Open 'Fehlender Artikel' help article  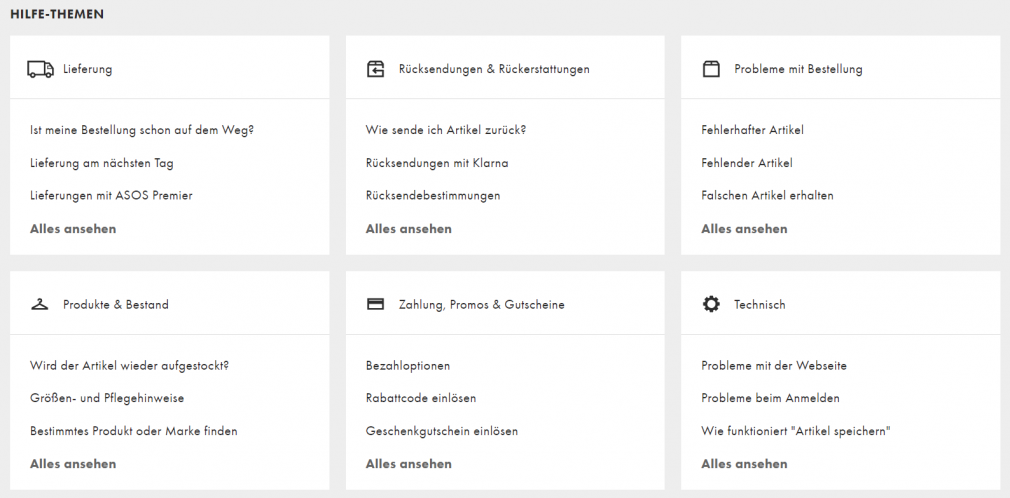point(747,163)
